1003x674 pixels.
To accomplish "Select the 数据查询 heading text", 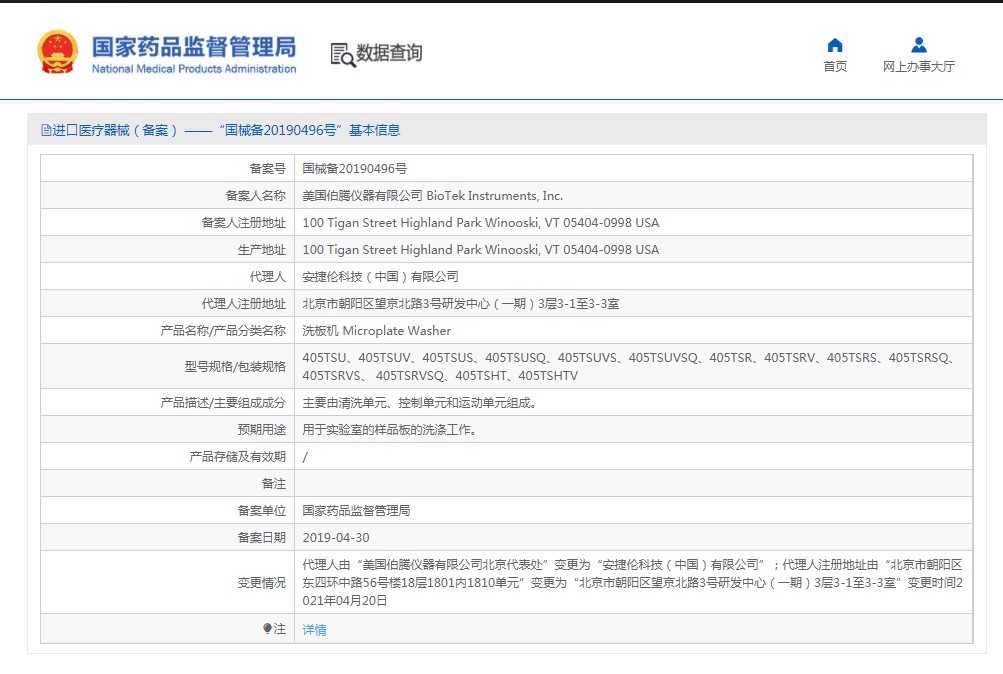I will [x=389, y=53].
